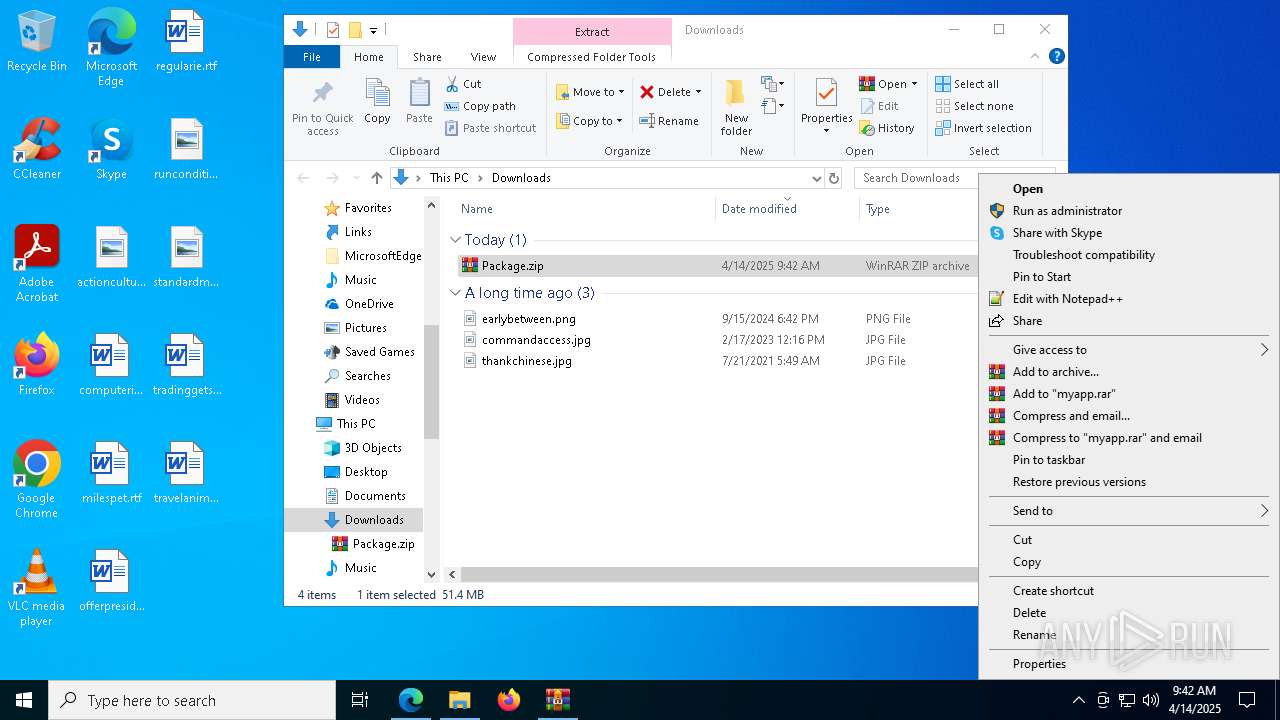Switch to the Share tab

tap(427, 57)
